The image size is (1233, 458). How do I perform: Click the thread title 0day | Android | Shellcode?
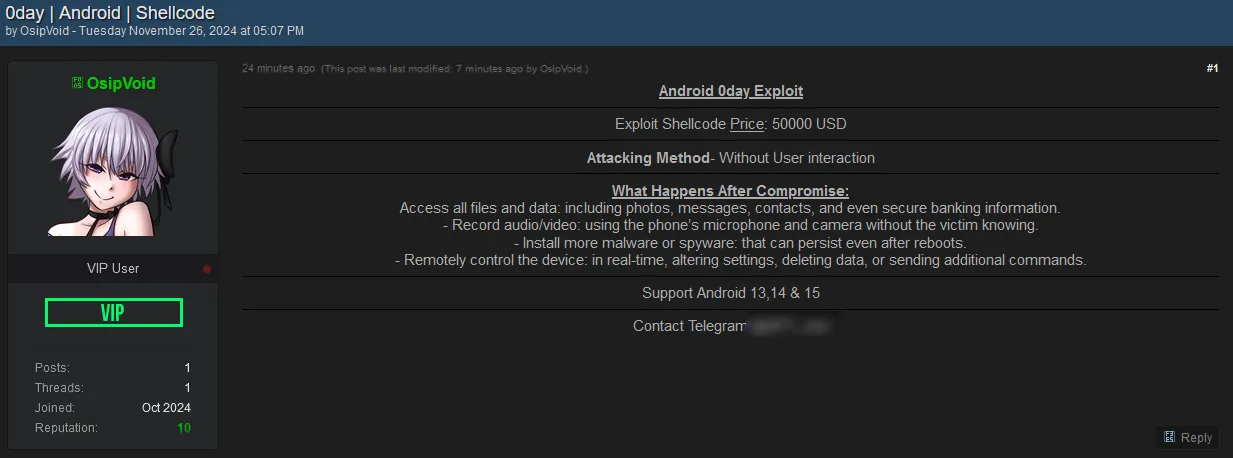coord(110,13)
